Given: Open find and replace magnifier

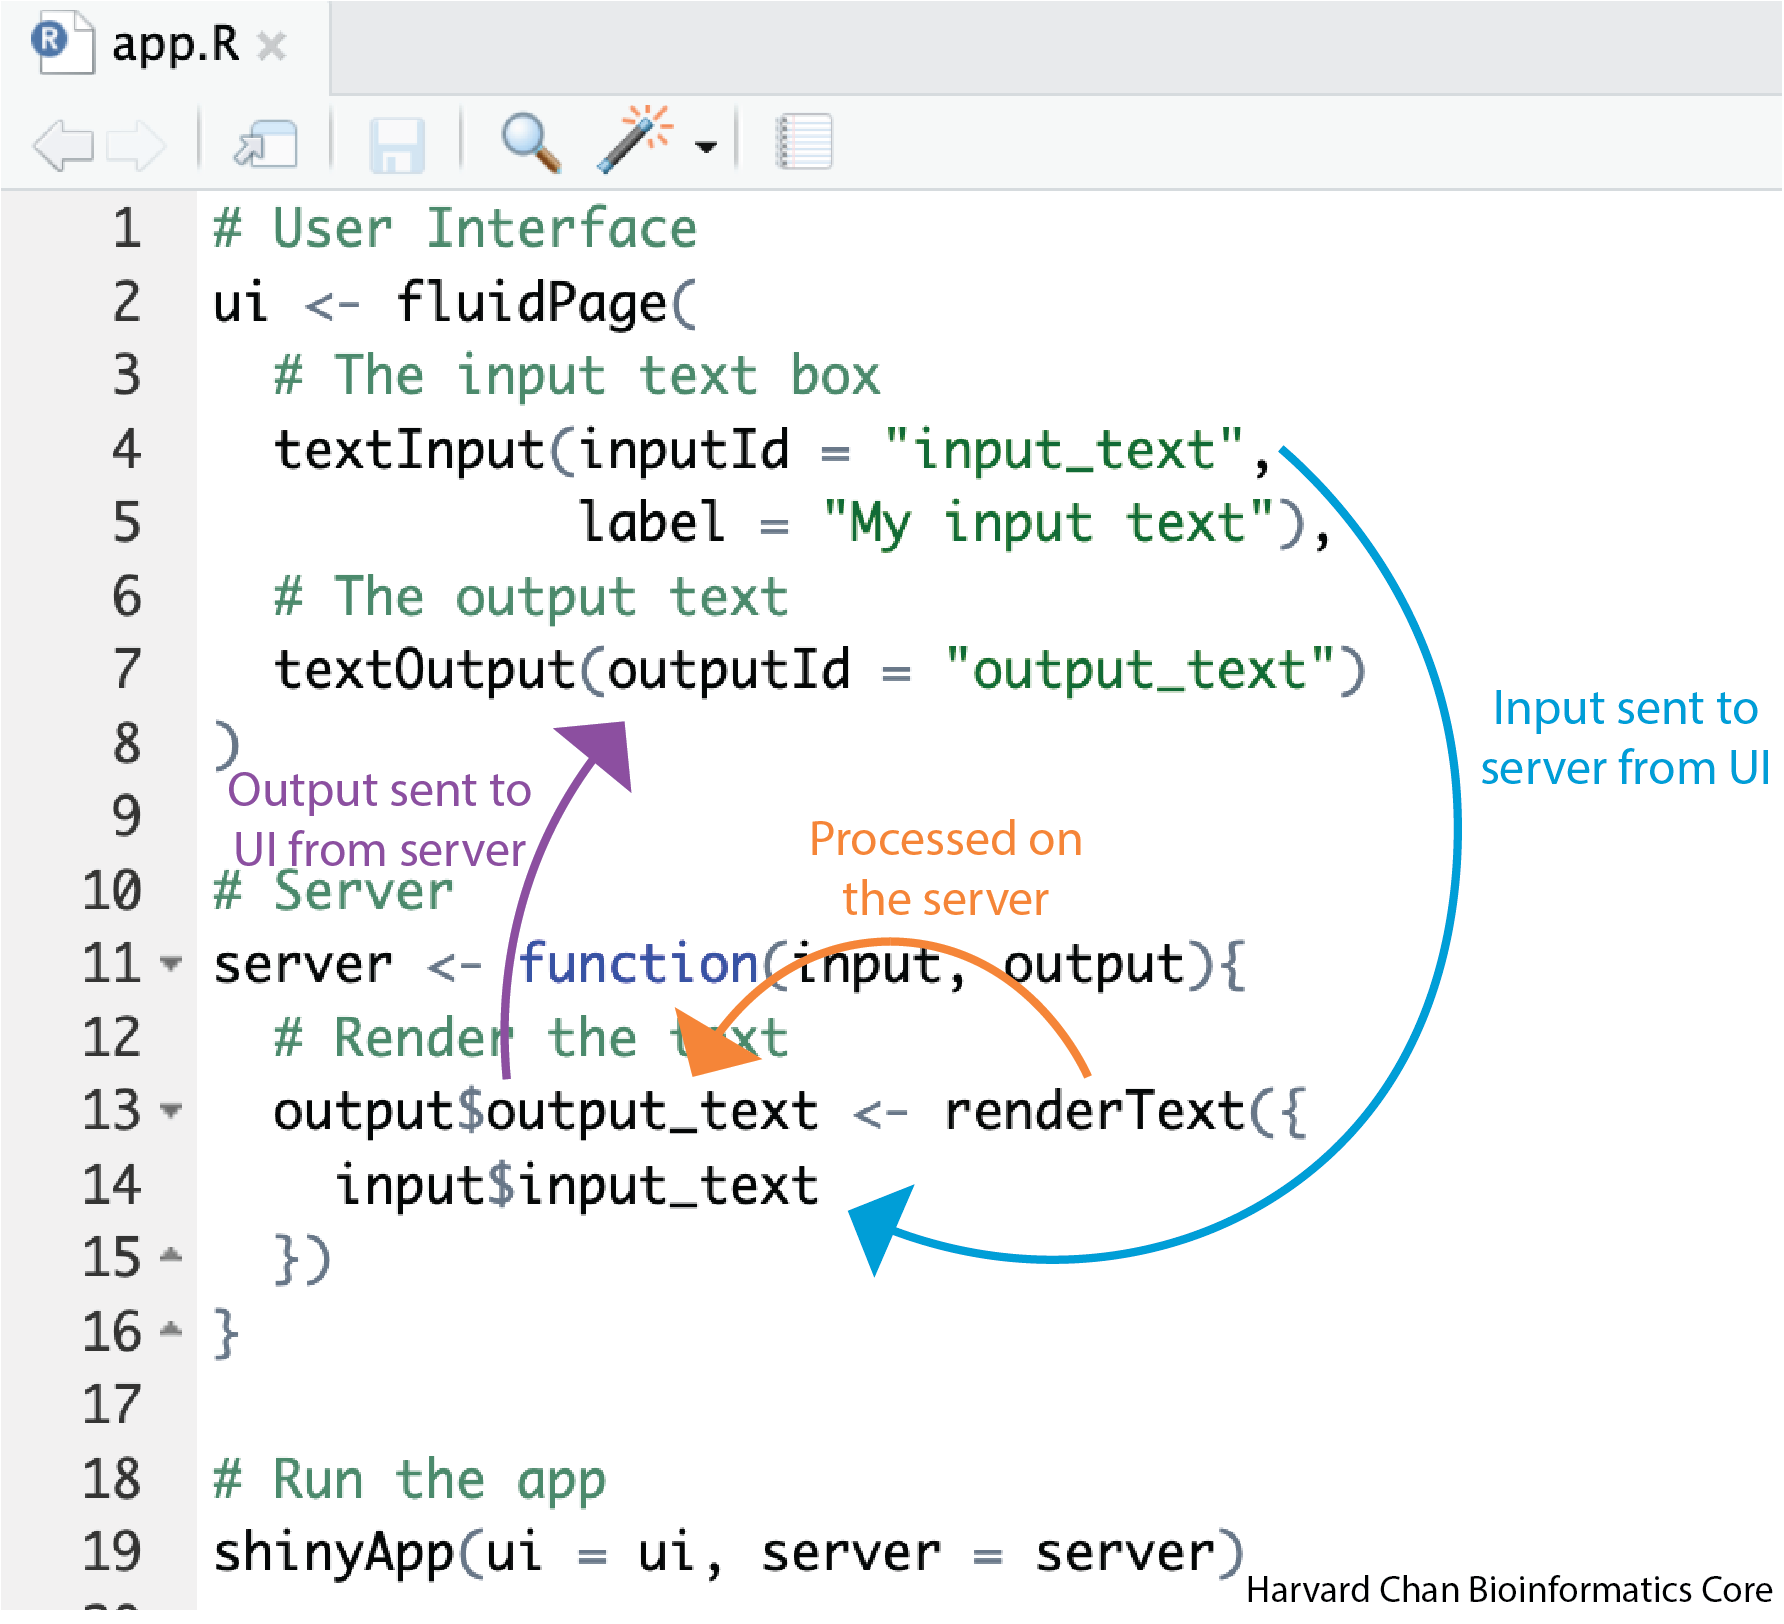Looking at the screenshot, I should 530,143.
